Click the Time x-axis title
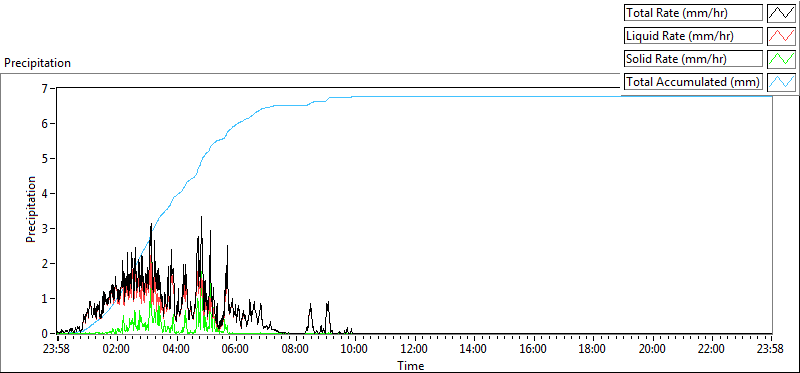 pyautogui.click(x=411, y=365)
